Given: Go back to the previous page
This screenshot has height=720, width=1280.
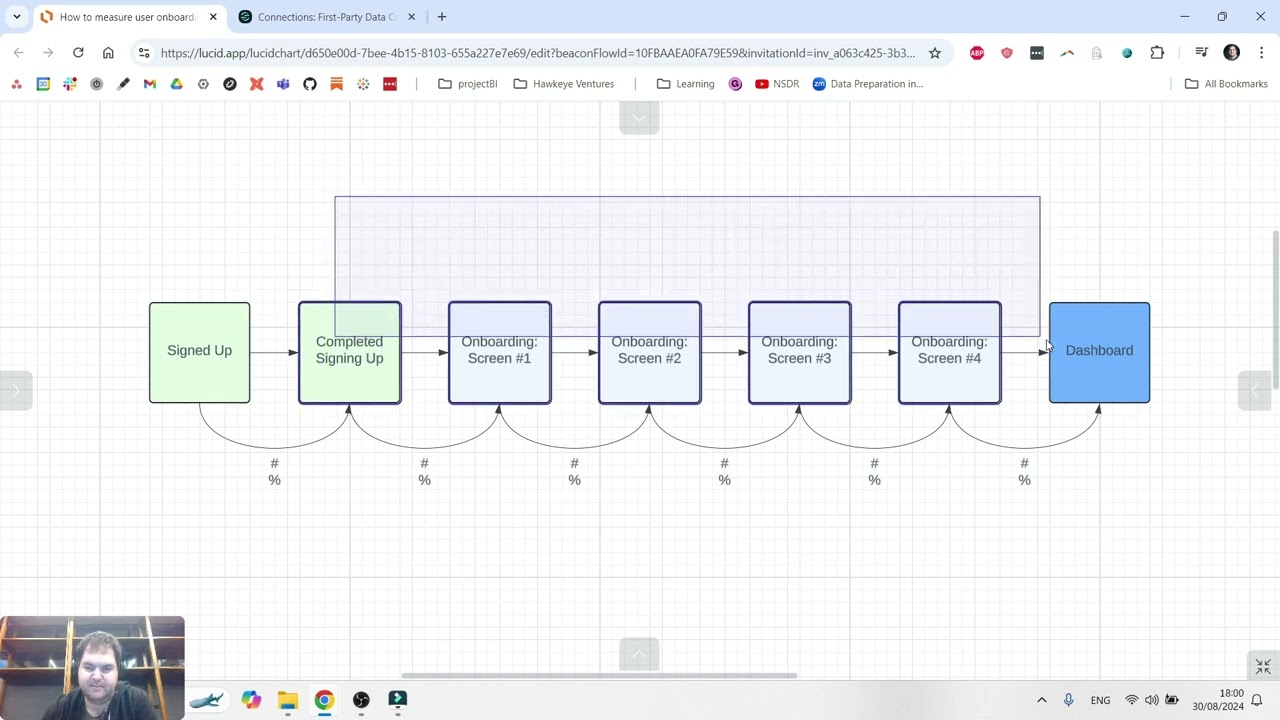Looking at the screenshot, I should pos(18,53).
